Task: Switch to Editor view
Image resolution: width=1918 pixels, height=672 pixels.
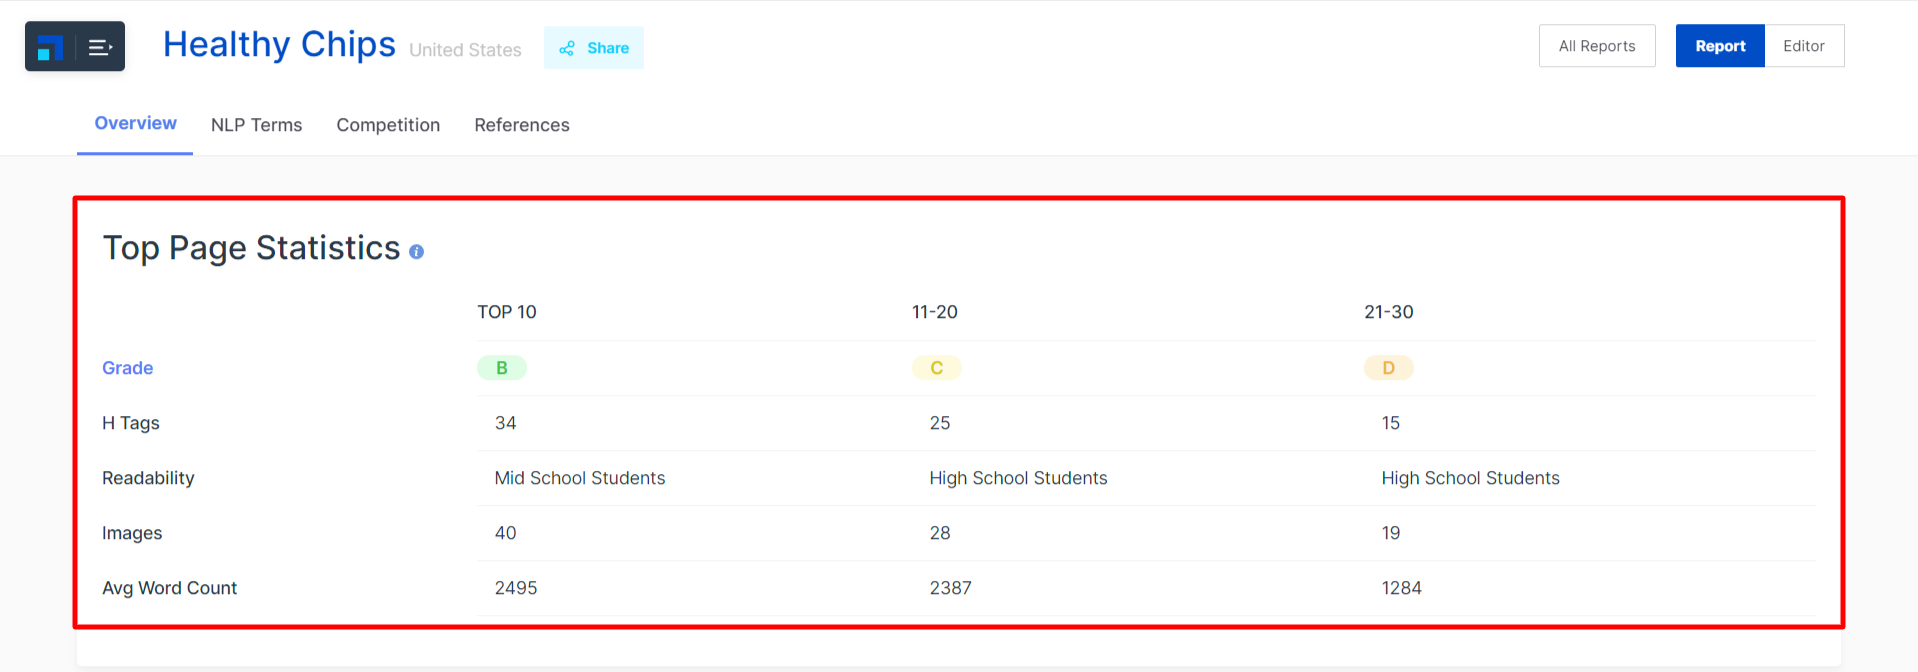Action: click(1803, 46)
